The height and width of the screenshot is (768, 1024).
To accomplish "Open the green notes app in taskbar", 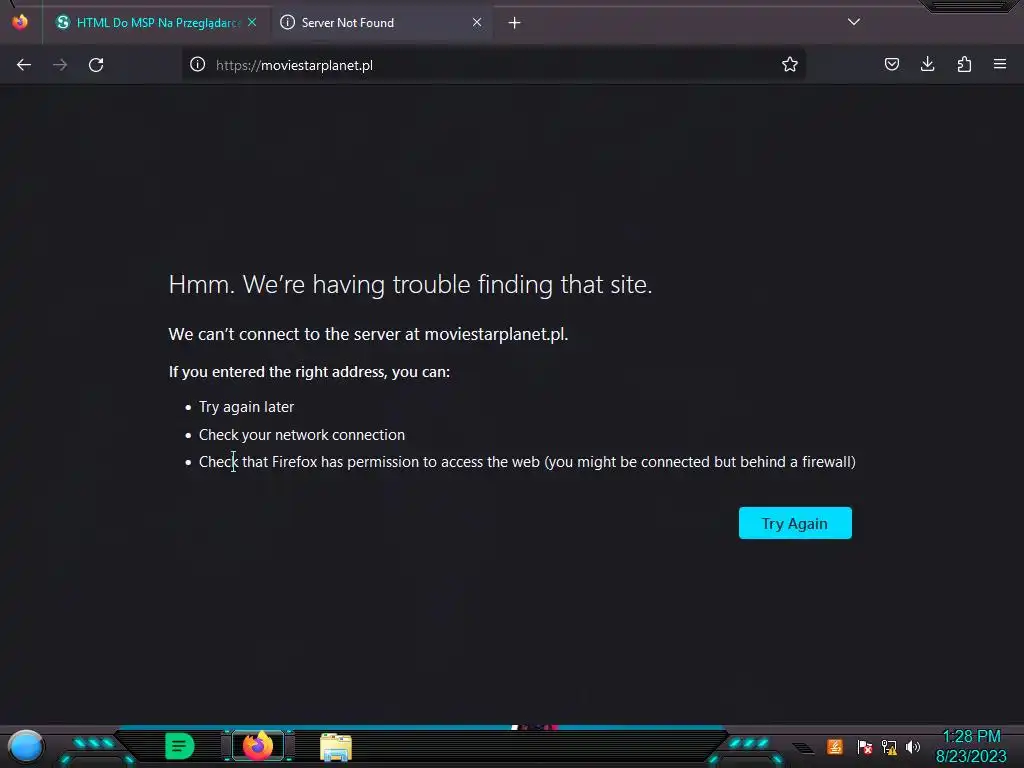I will (x=180, y=746).
